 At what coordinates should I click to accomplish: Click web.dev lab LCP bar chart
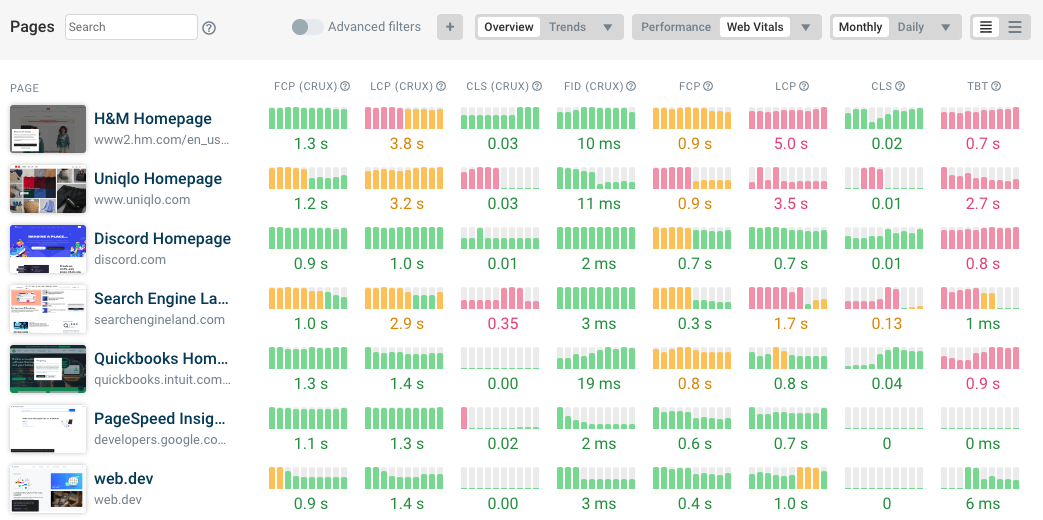tap(788, 477)
